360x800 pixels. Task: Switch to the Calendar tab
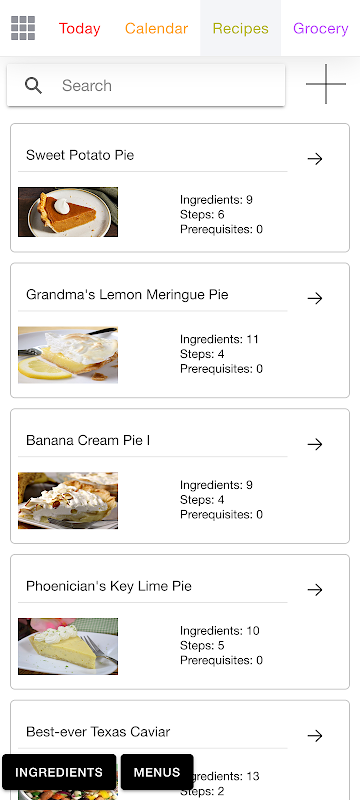pos(157,29)
